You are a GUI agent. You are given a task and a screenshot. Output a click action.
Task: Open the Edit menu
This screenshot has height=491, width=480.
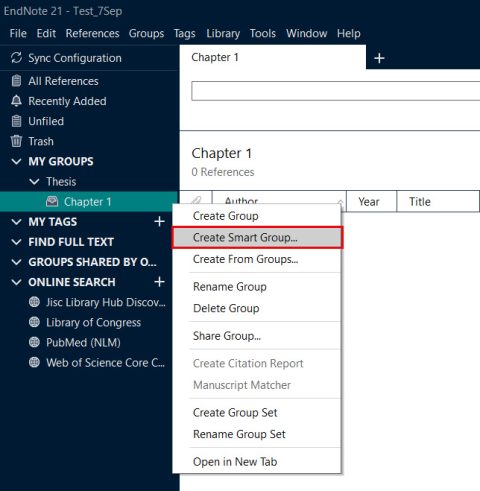(x=46, y=33)
